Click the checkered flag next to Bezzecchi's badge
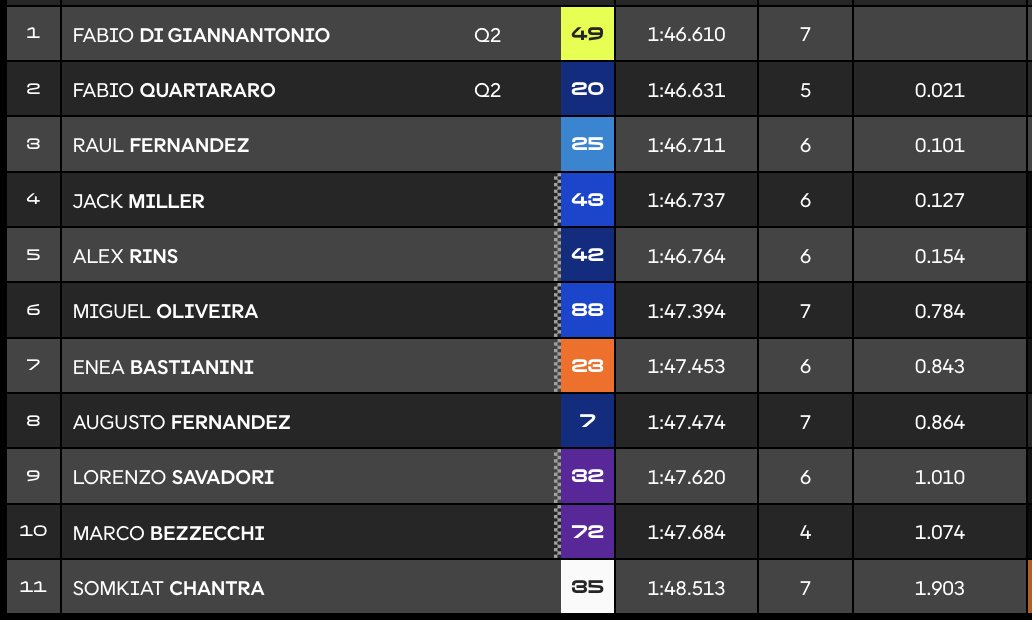 [558, 532]
